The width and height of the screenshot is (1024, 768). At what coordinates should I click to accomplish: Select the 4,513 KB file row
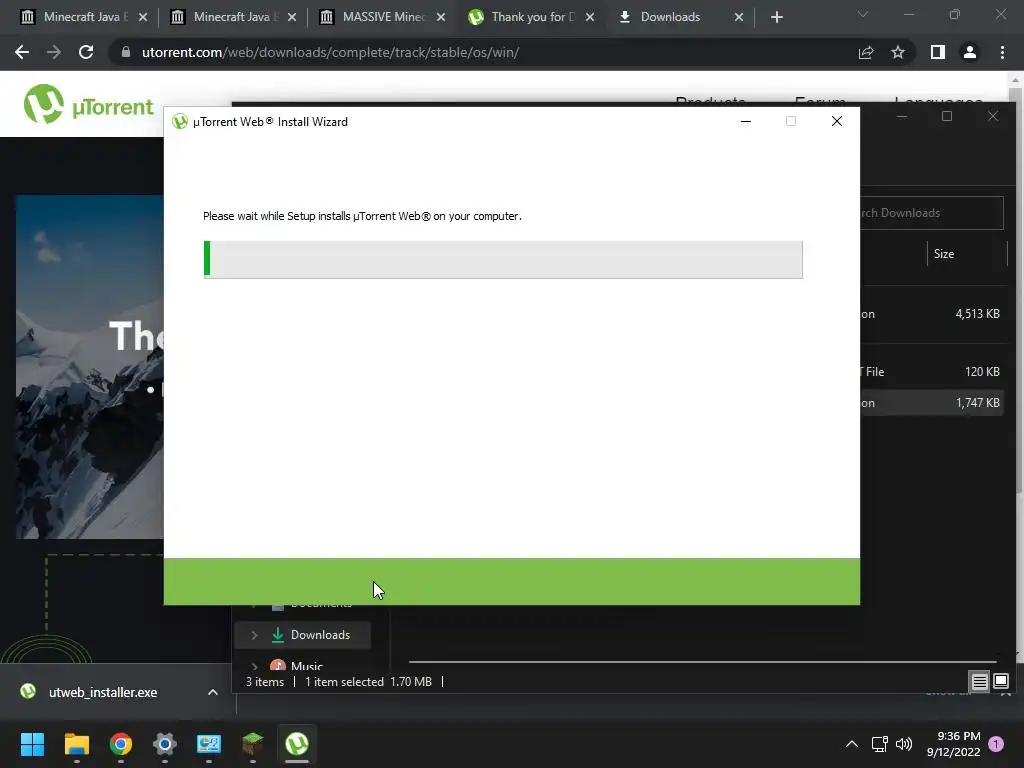click(x=931, y=314)
